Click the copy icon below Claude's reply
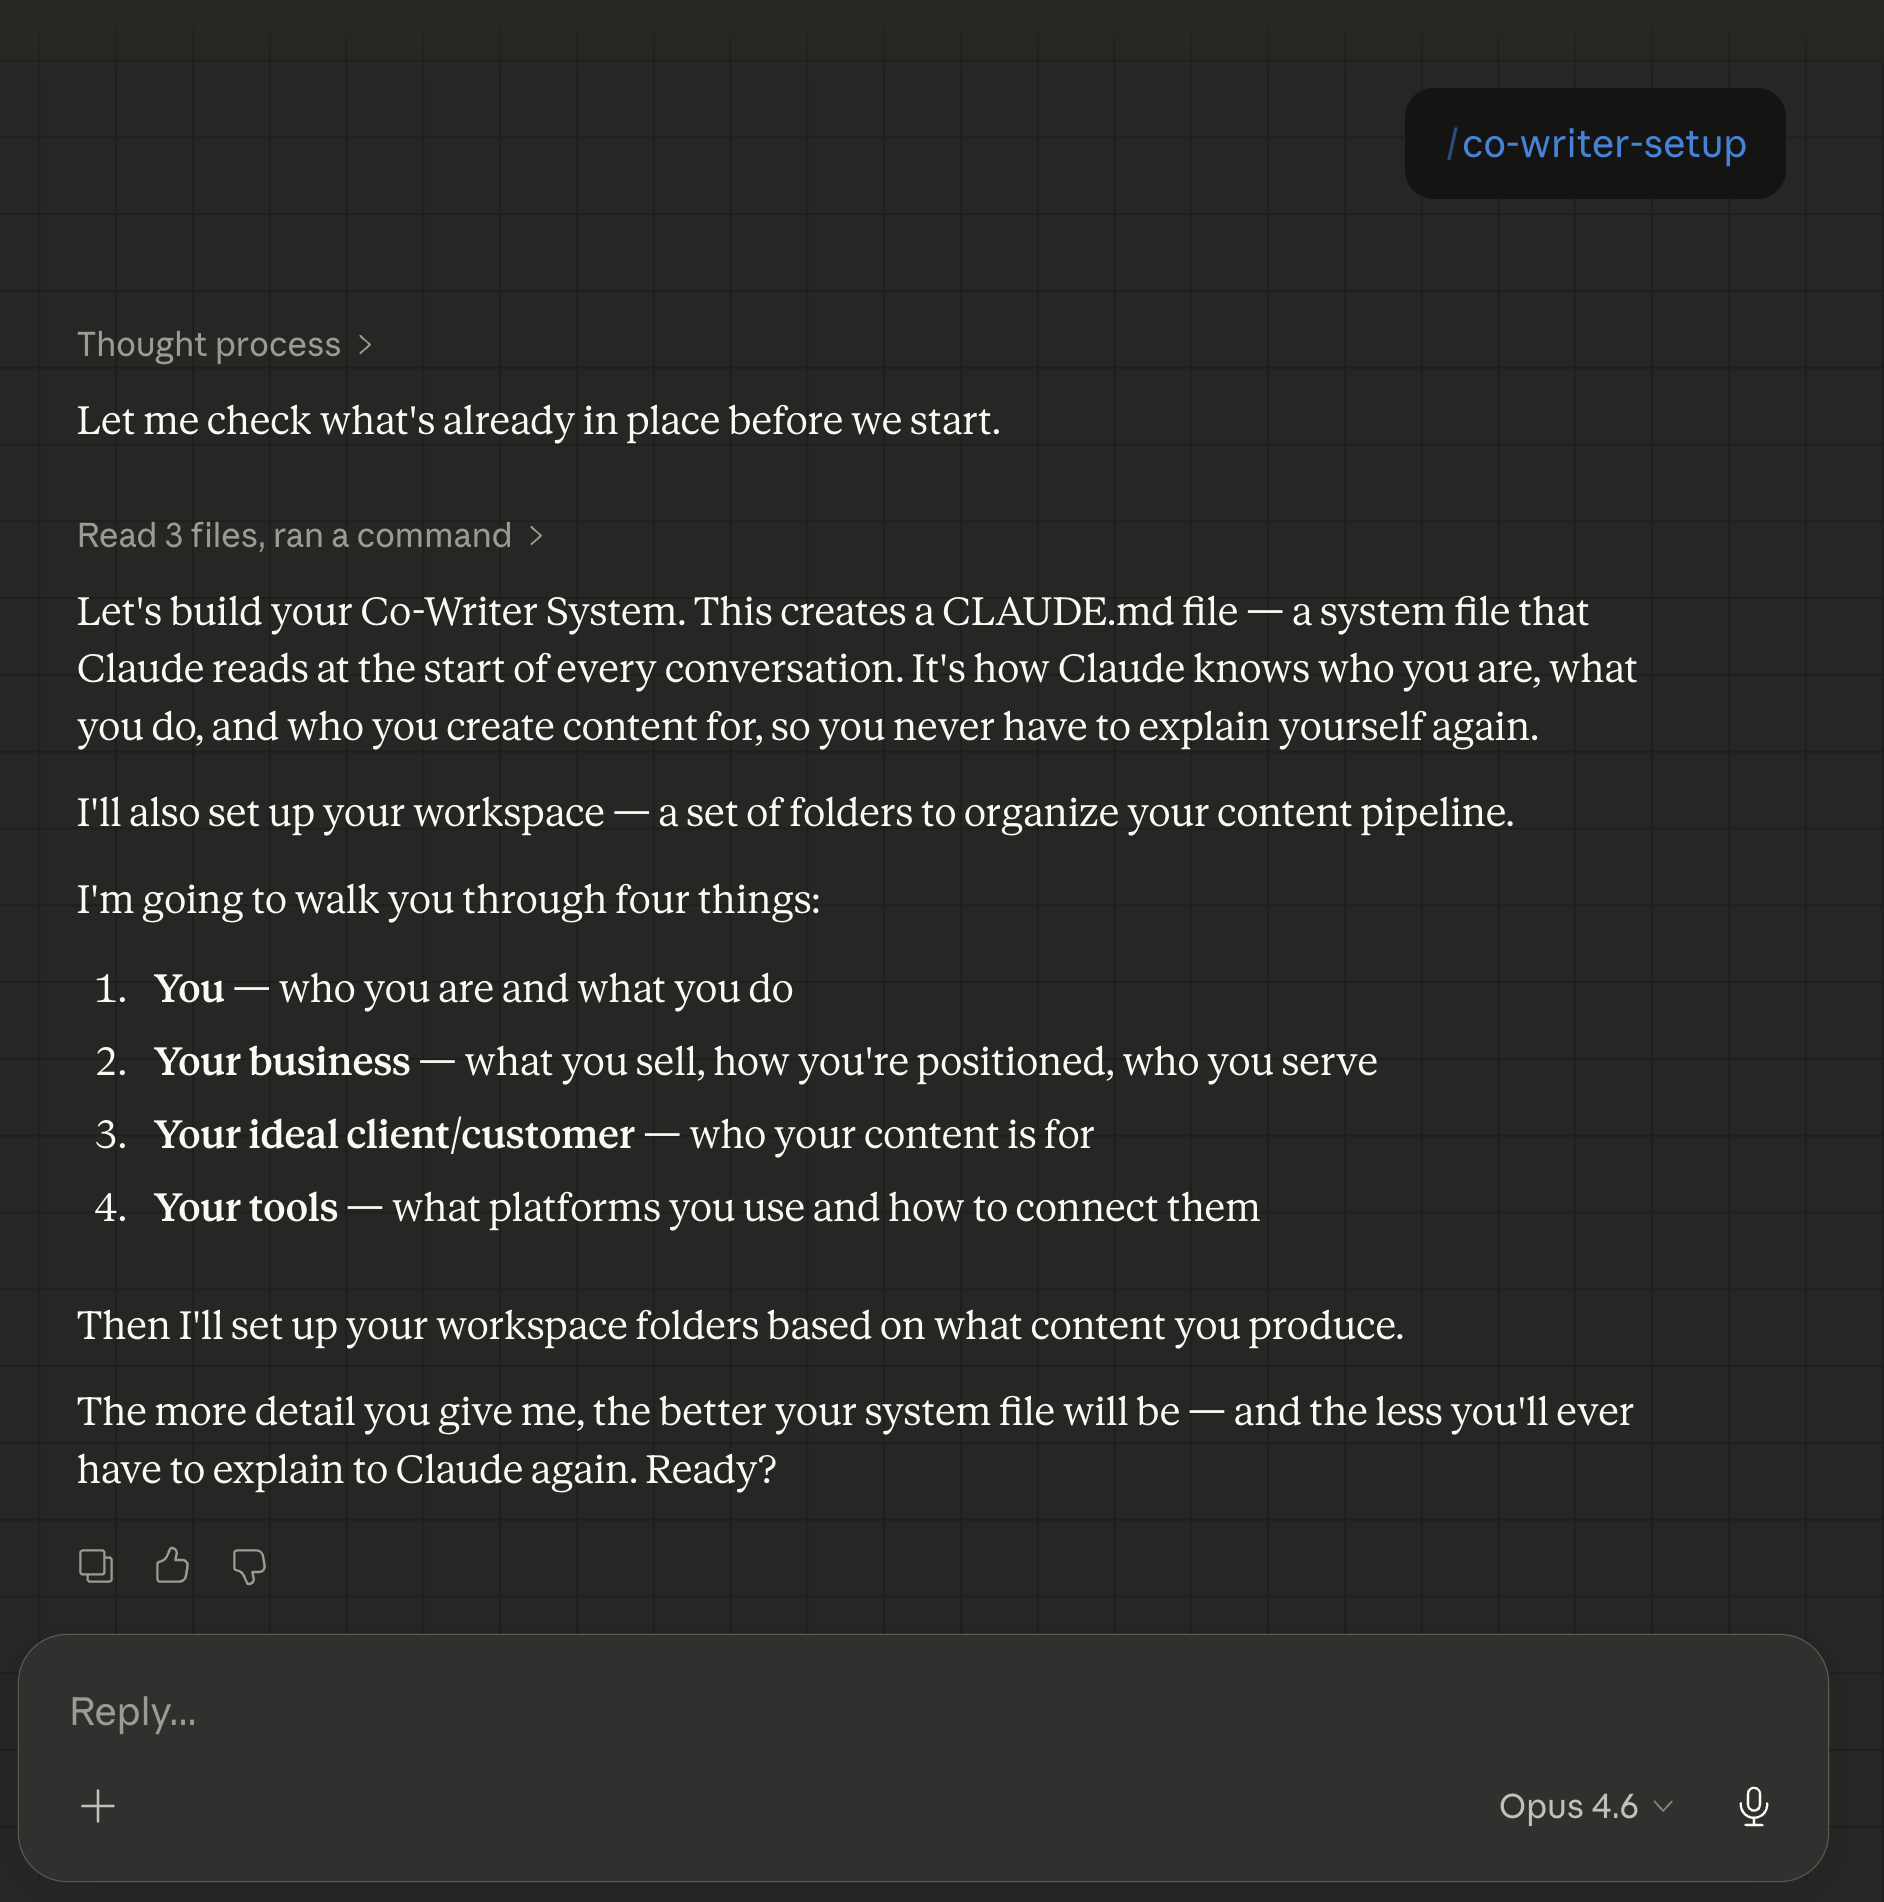Screen dimensions: 1884x1902 [x=96, y=1565]
